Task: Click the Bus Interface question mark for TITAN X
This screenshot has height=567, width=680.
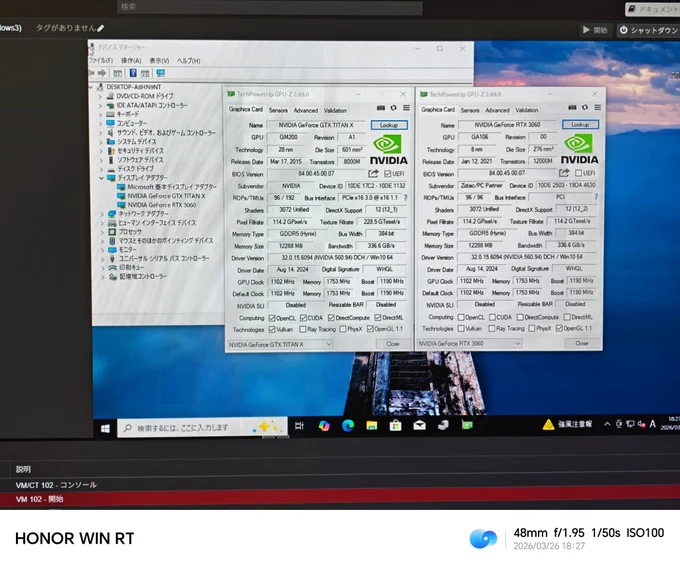Action: coord(406,197)
